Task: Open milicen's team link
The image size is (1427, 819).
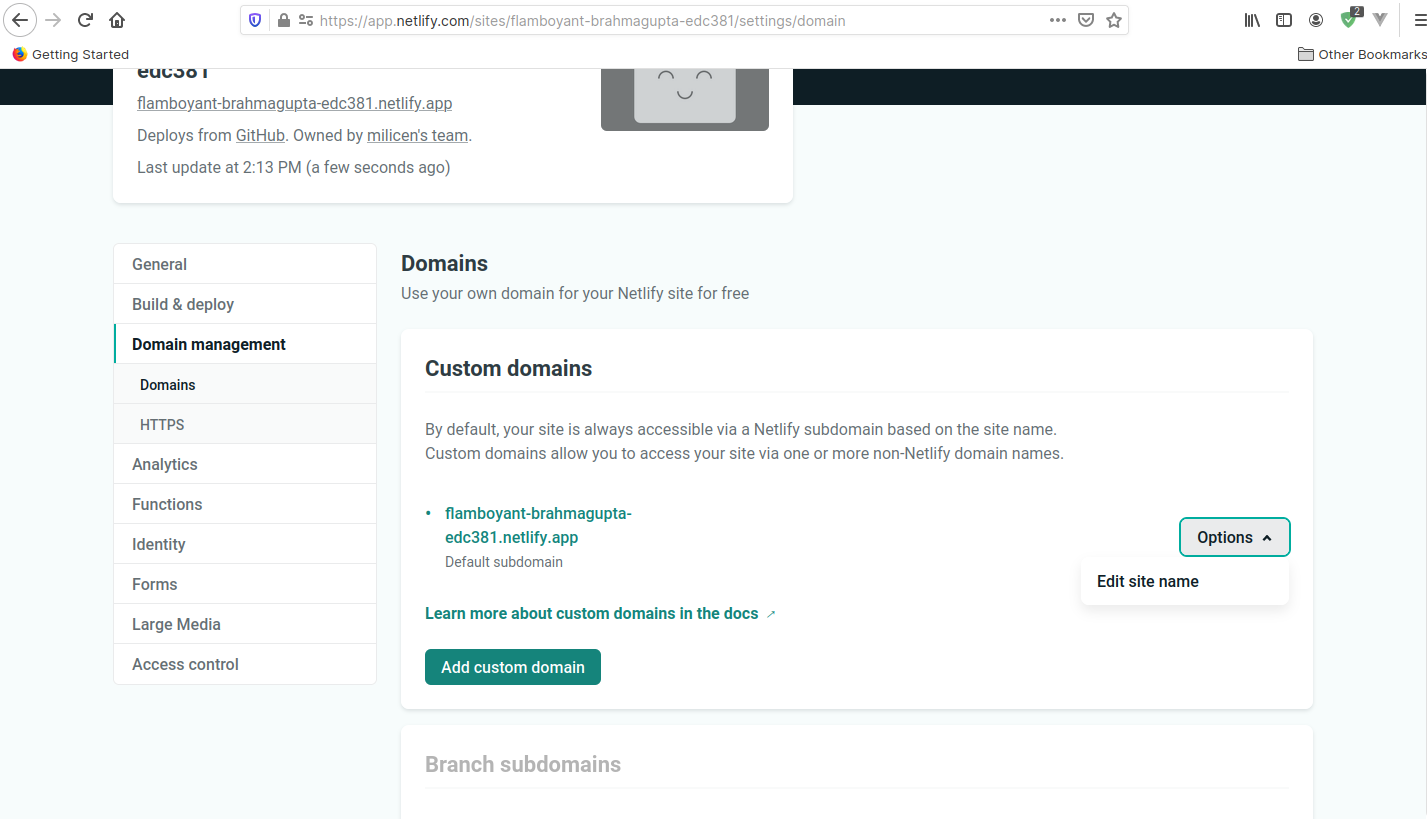Action: click(x=417, y=135)
